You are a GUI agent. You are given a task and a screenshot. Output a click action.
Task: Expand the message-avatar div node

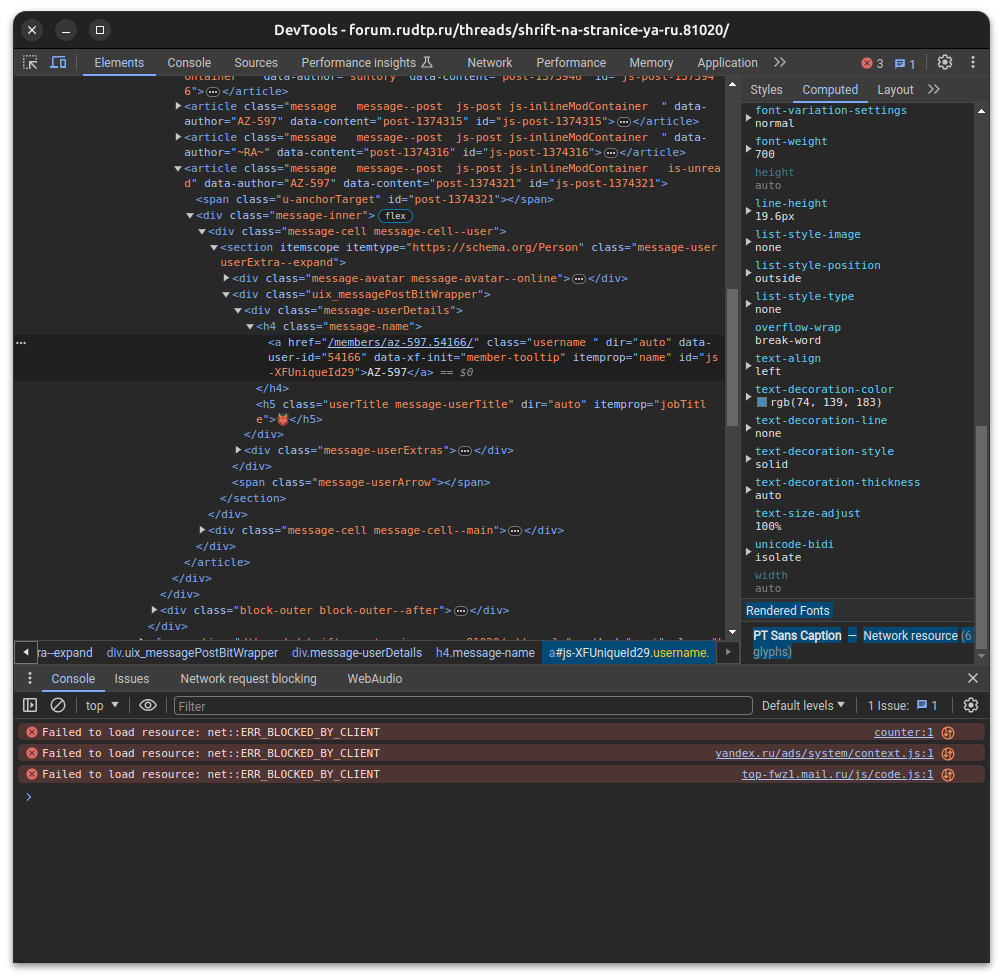pos(226,278)
